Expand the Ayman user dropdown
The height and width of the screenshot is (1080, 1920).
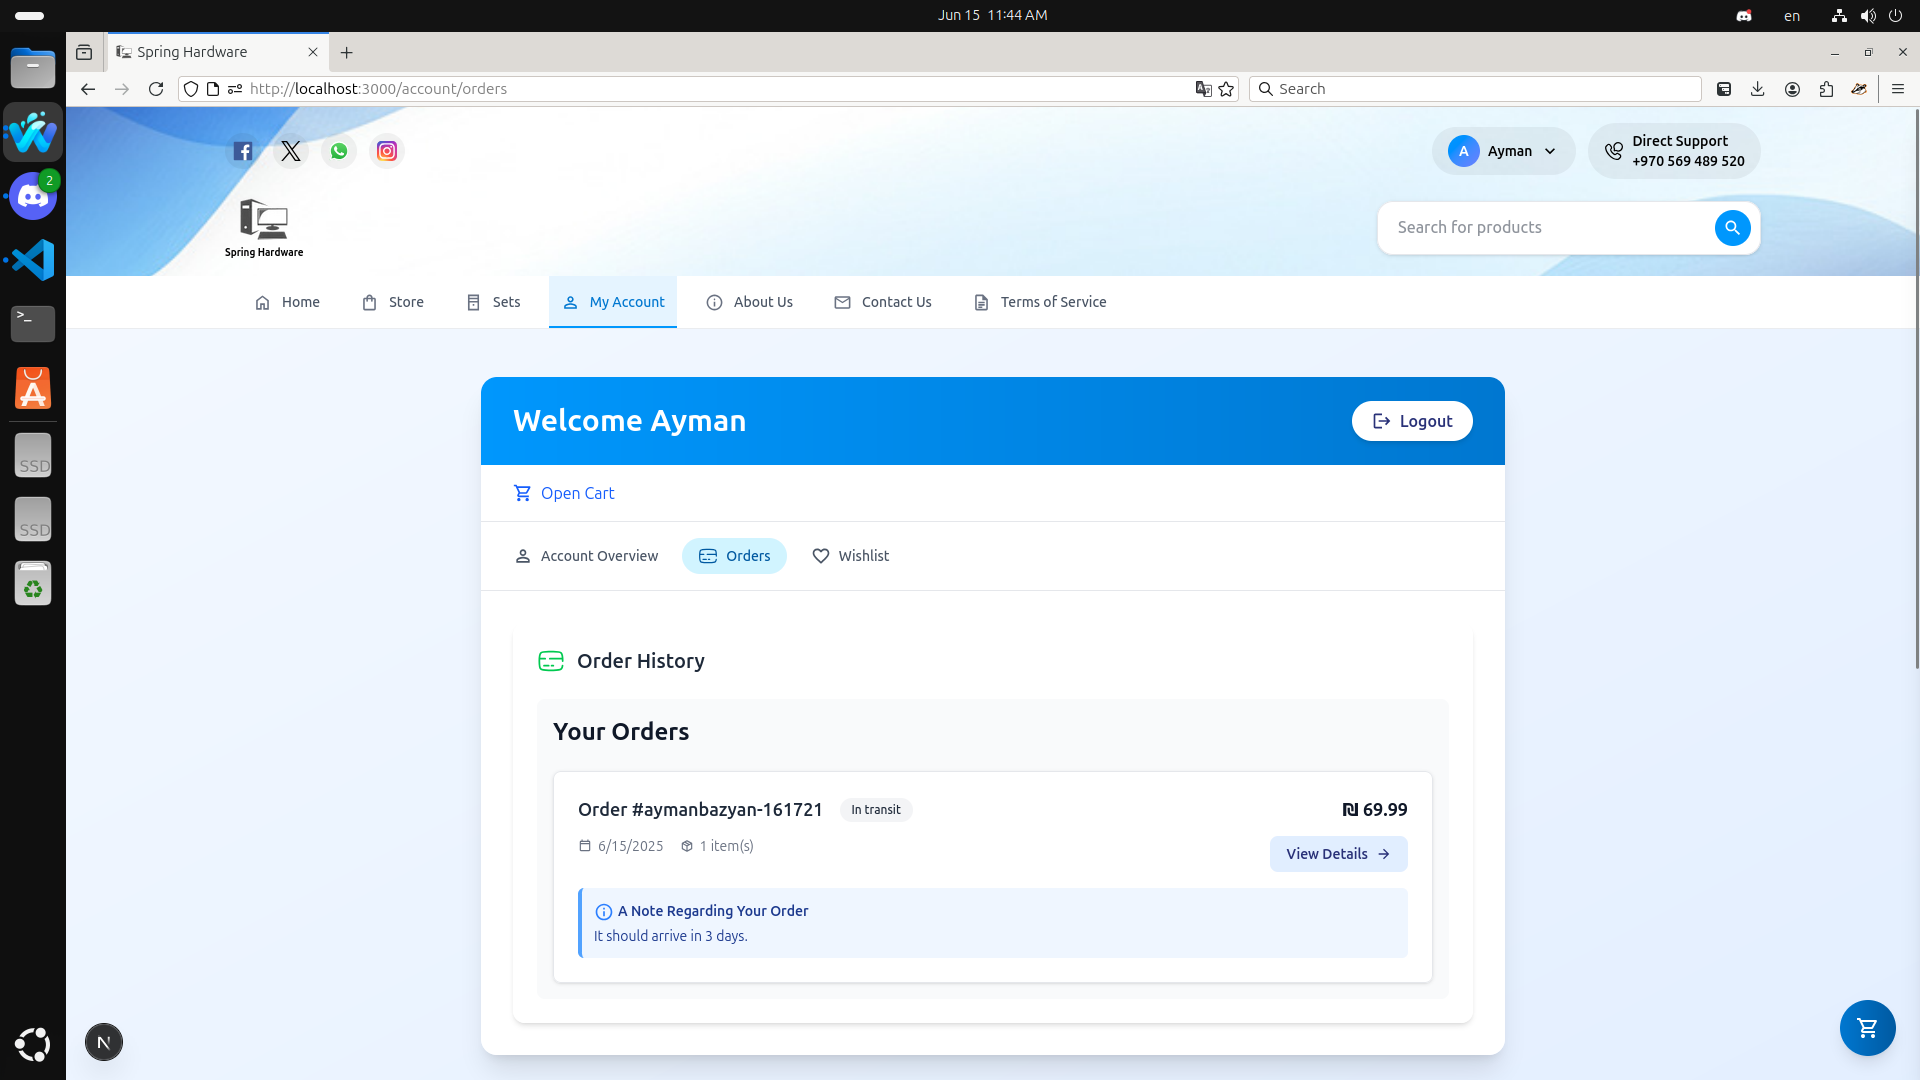1503,151
